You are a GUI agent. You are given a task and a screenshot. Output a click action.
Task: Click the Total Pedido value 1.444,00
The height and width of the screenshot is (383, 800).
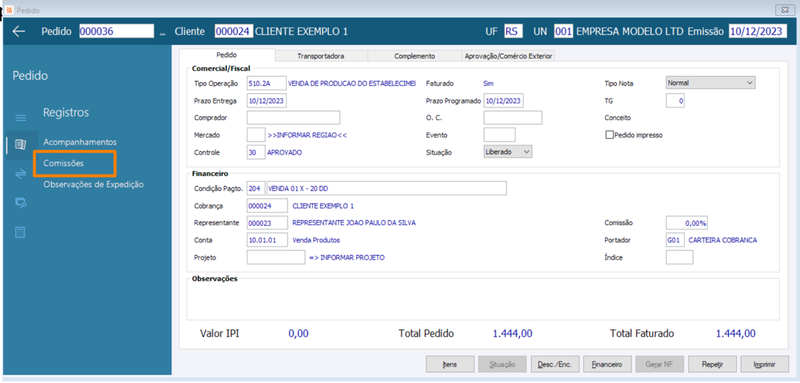[513, 334]
